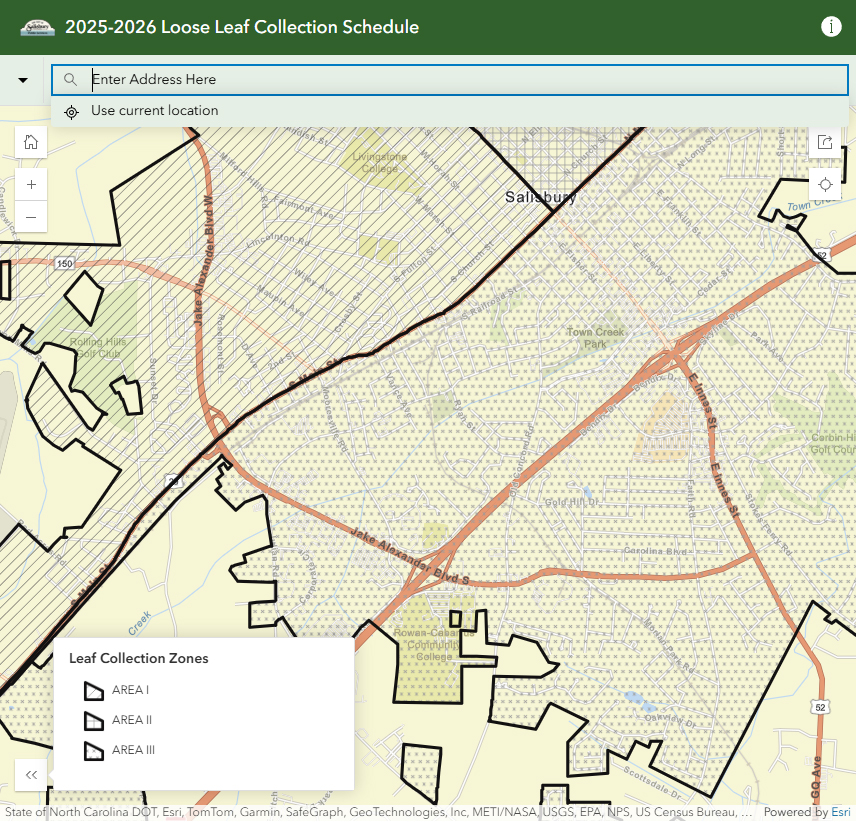Click the home default extent button

coord(31,142)
